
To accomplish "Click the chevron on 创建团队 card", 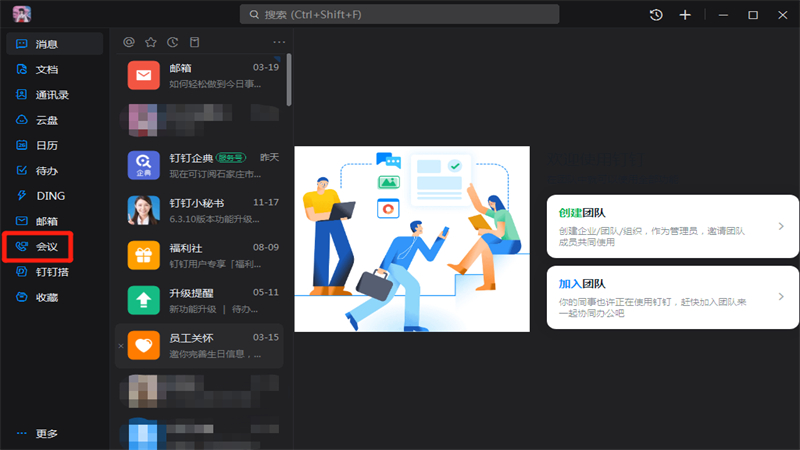I will pos(781,226).
